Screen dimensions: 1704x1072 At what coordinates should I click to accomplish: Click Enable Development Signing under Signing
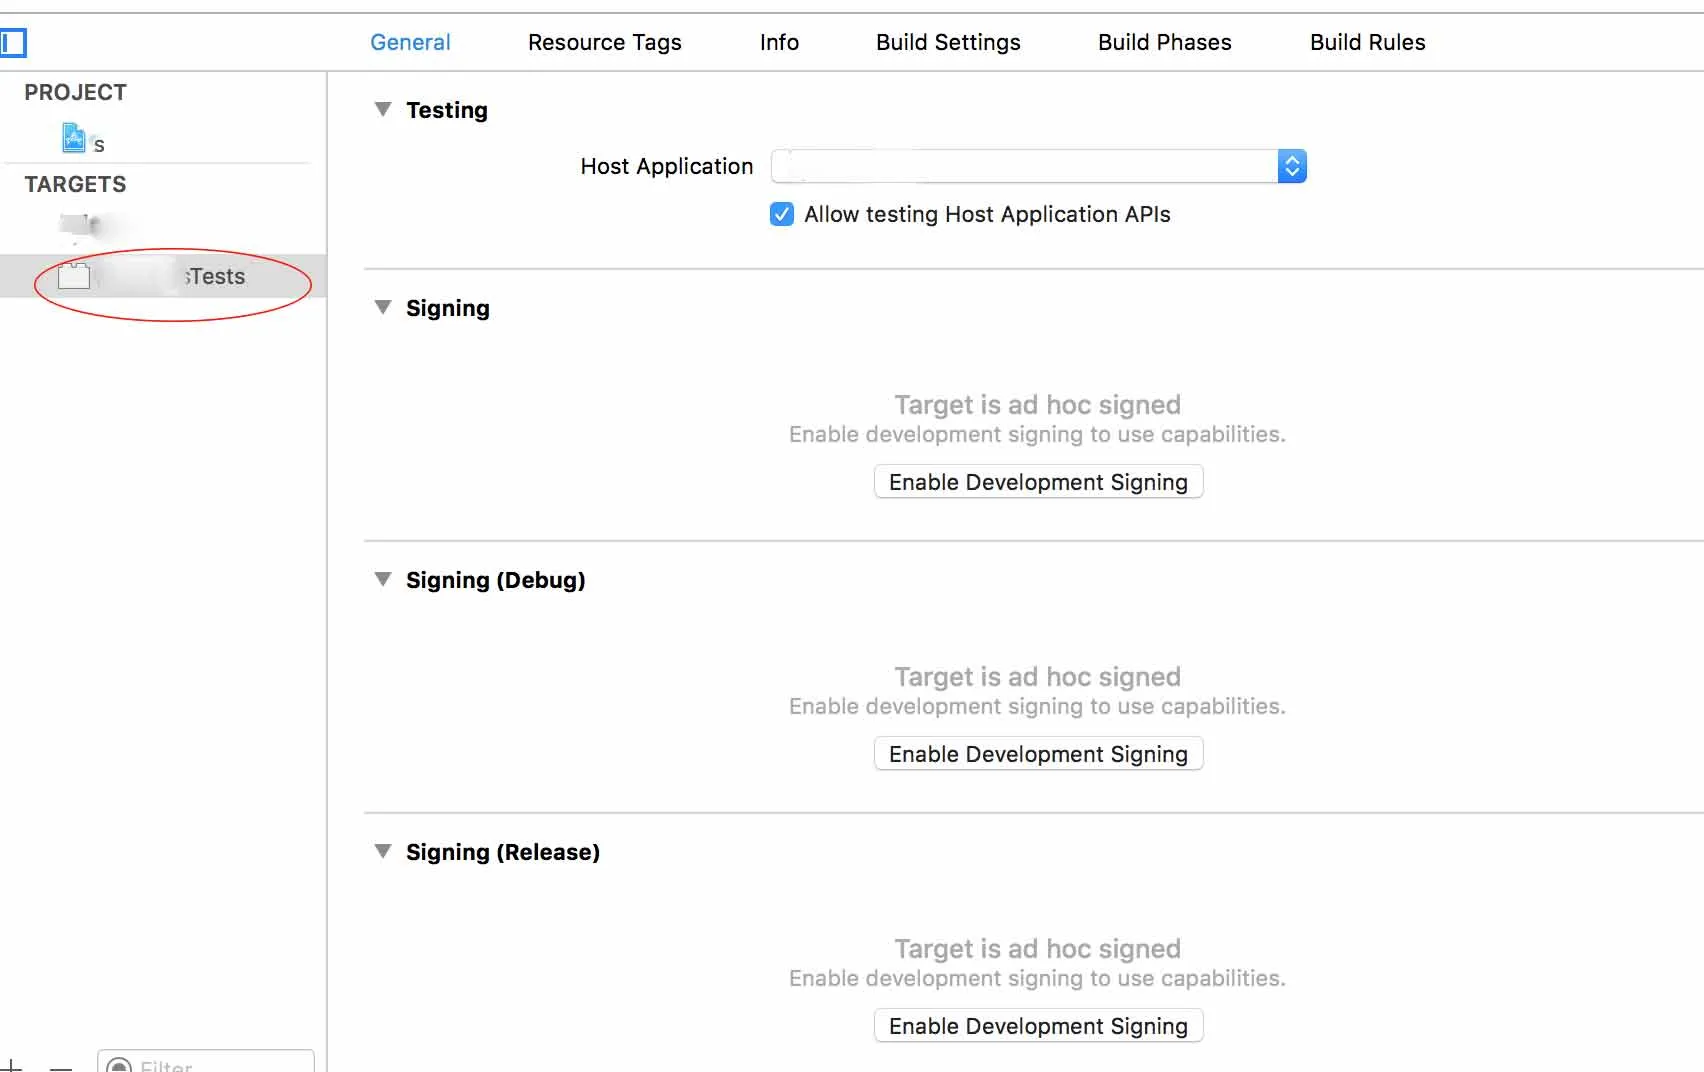point(1038,482)
